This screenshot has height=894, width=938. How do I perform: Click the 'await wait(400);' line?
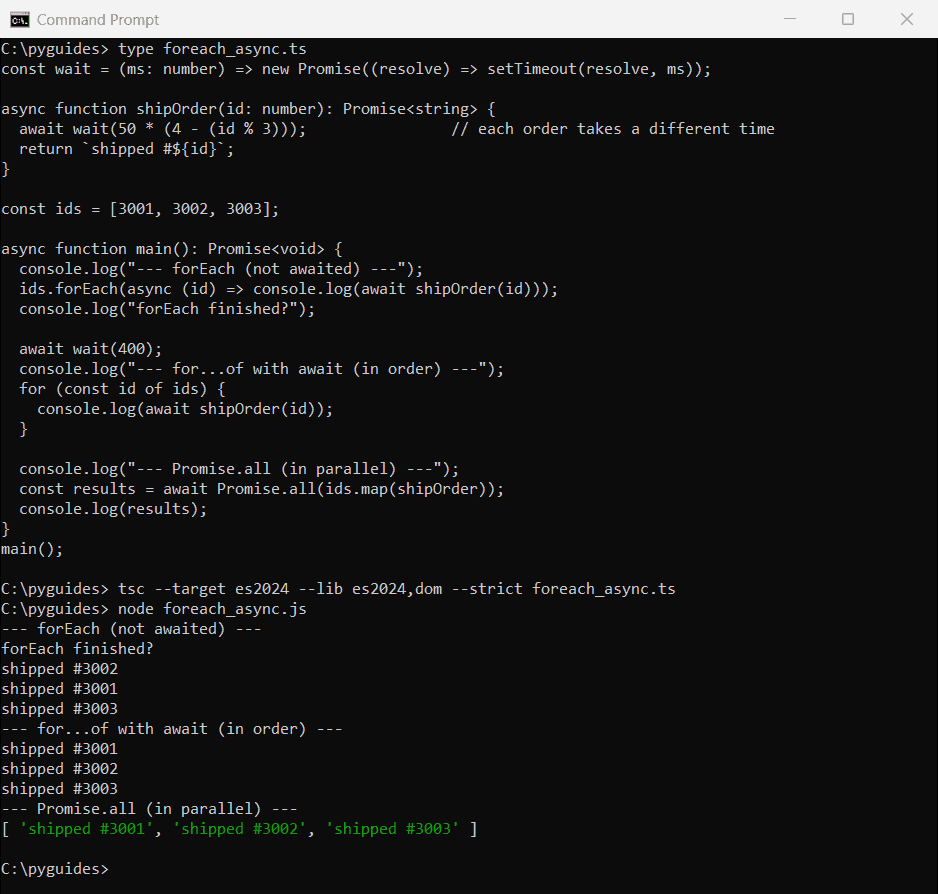[x=90, y=349]
